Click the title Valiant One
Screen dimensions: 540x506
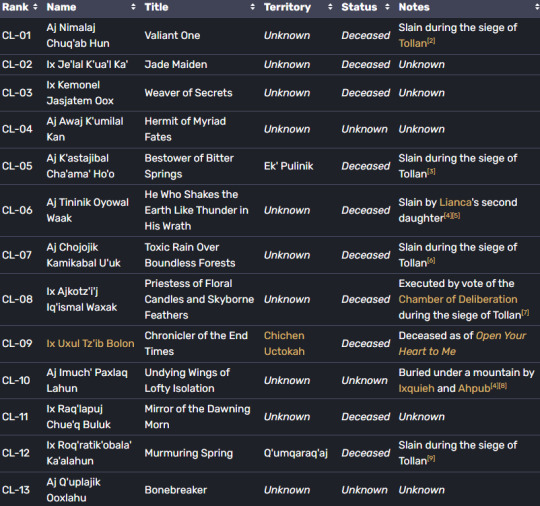point(172,35)
